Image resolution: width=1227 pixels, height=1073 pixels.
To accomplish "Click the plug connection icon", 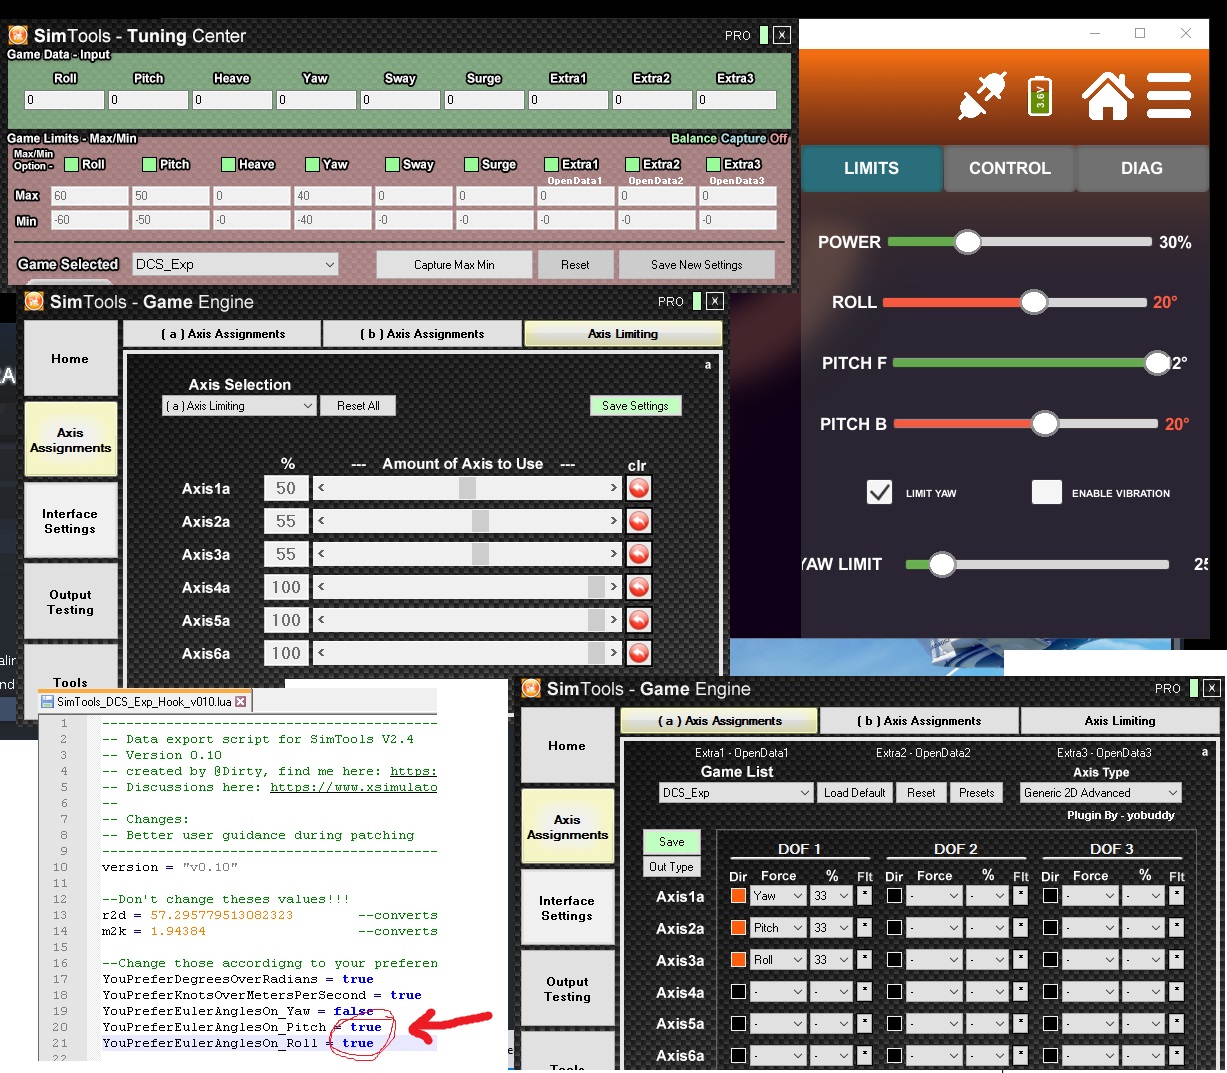I will (x=981, y=97).
